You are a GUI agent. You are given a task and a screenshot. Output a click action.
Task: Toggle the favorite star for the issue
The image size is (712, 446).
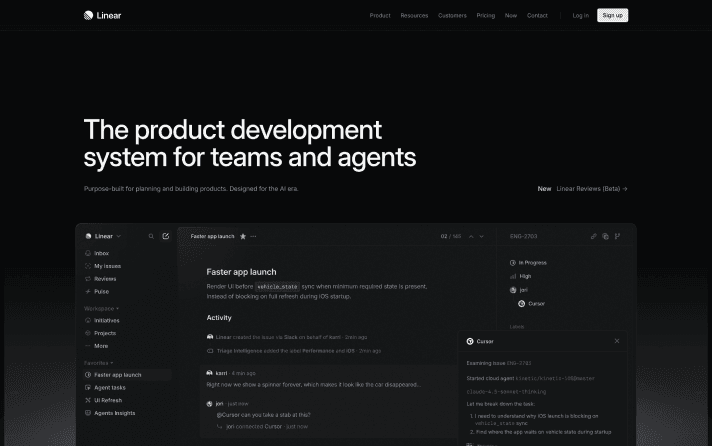243,236
